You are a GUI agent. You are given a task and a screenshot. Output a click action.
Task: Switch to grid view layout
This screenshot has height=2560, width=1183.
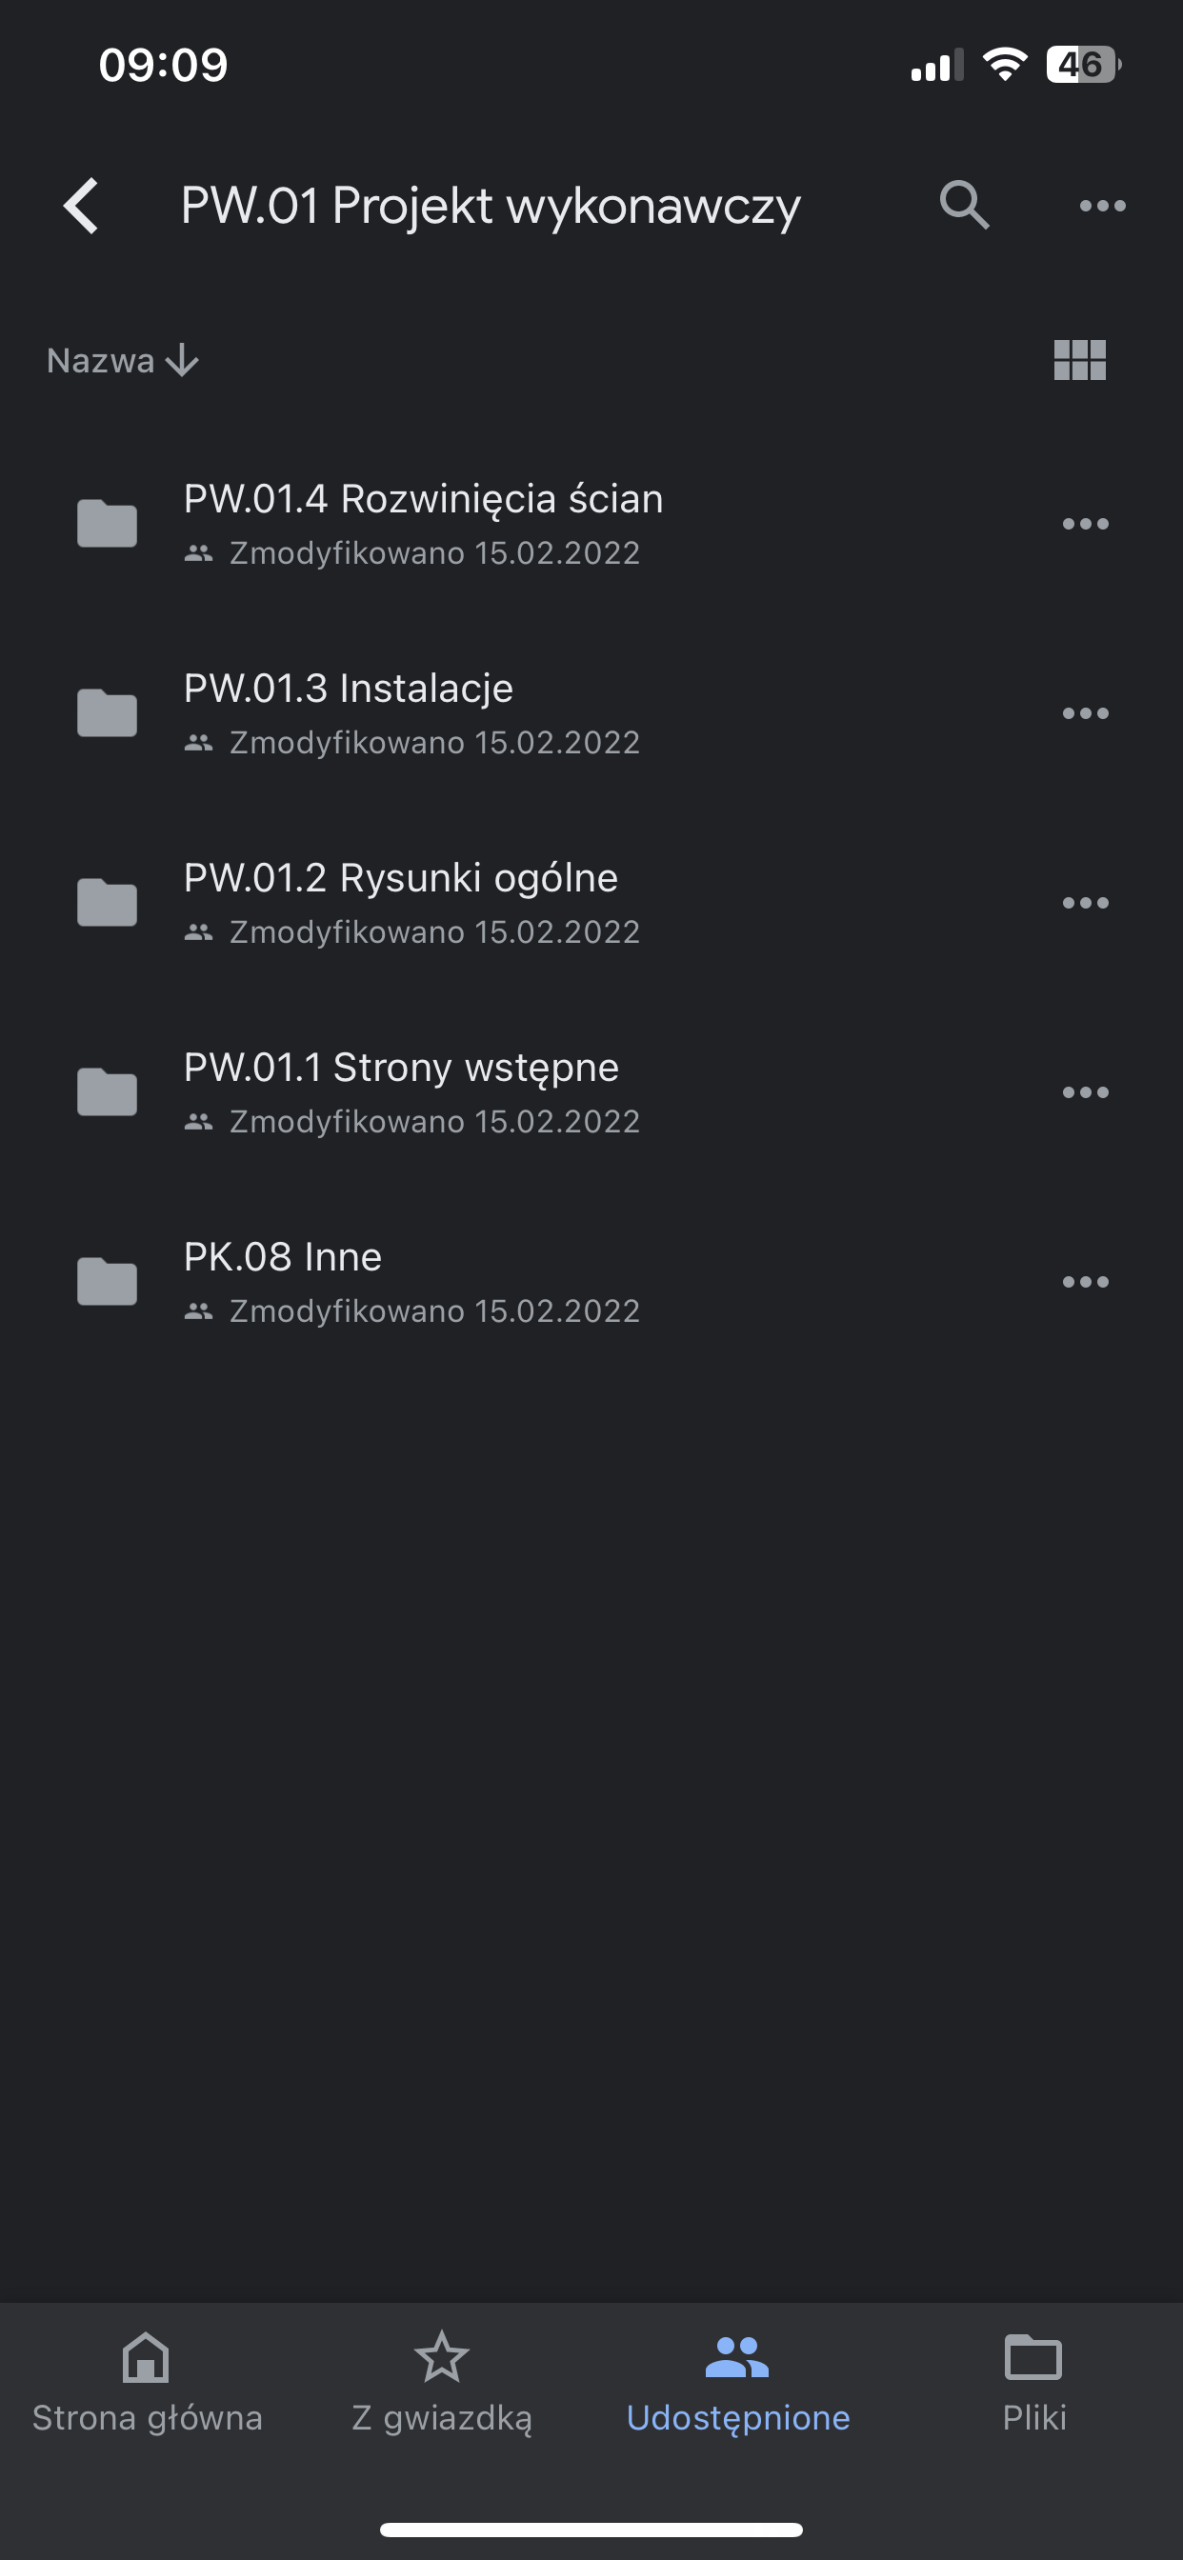point(1079,360)
